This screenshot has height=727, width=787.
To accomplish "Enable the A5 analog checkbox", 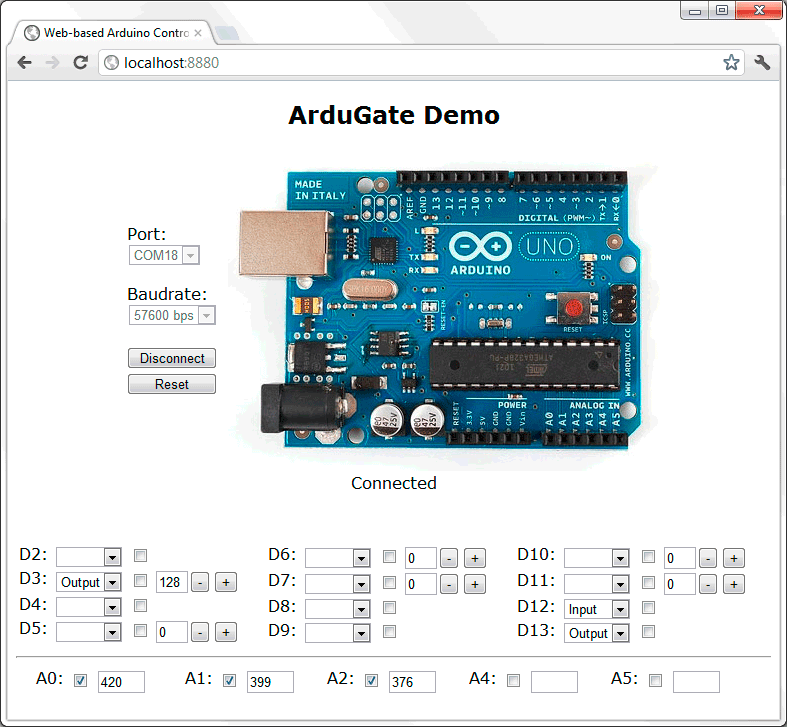I will coord(655,680).
